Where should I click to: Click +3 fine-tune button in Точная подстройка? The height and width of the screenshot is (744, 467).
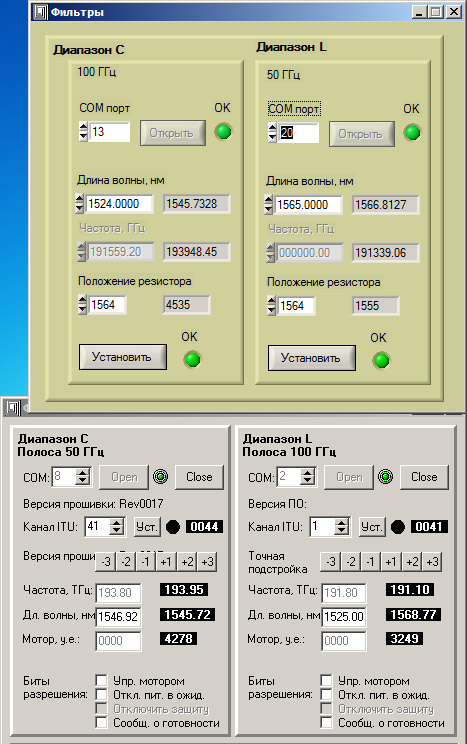coord(432,562)
